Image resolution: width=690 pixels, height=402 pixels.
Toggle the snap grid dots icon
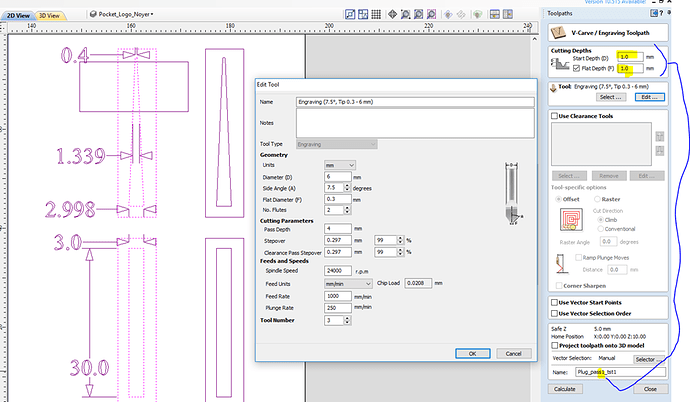click(x=376, y=15)
